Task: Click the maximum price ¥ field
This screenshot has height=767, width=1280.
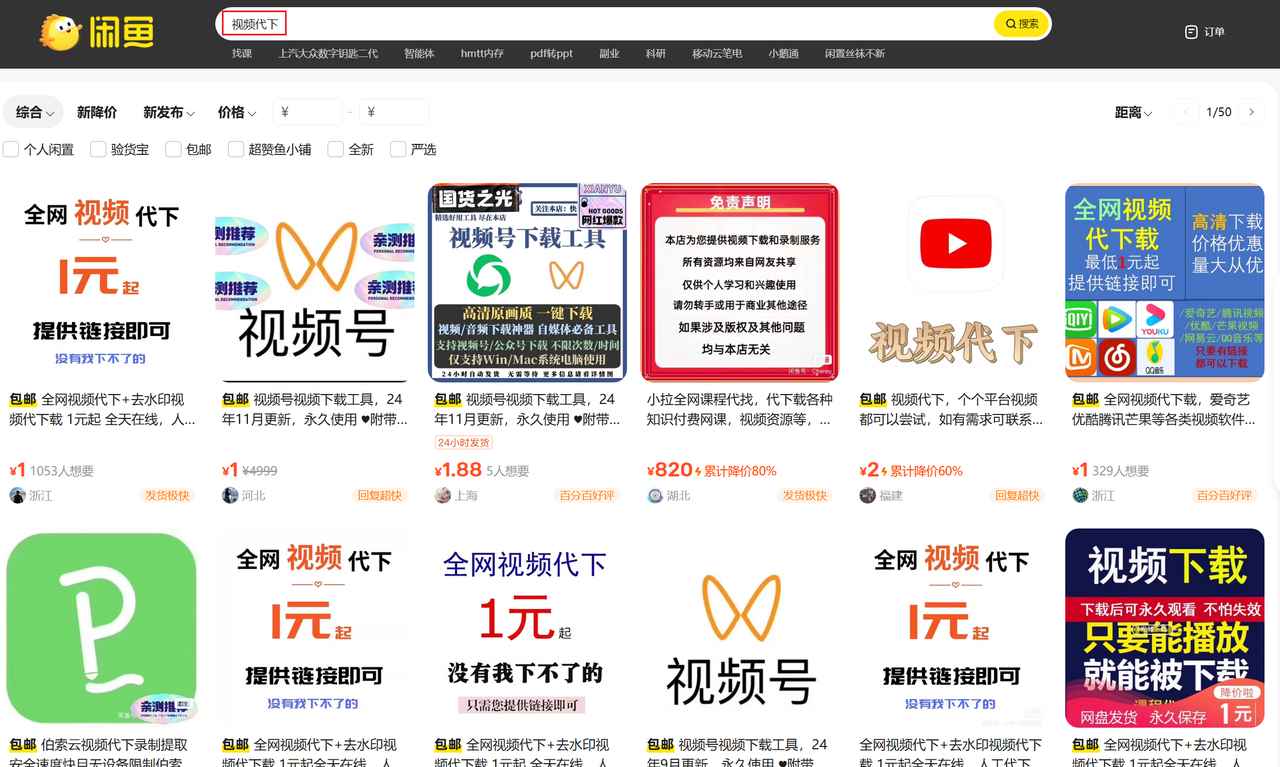Action: (394, 112)
